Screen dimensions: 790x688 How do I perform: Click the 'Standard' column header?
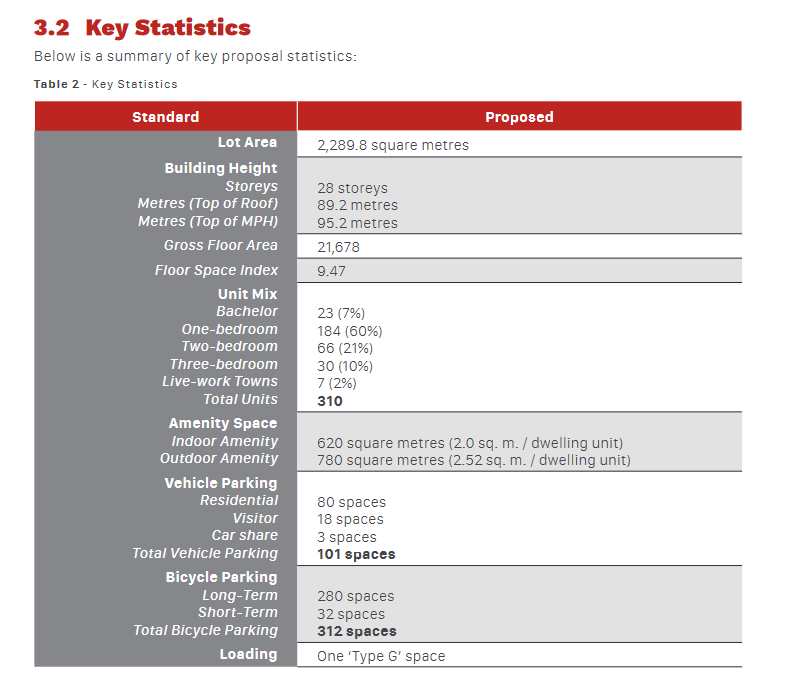click(165, 117)
